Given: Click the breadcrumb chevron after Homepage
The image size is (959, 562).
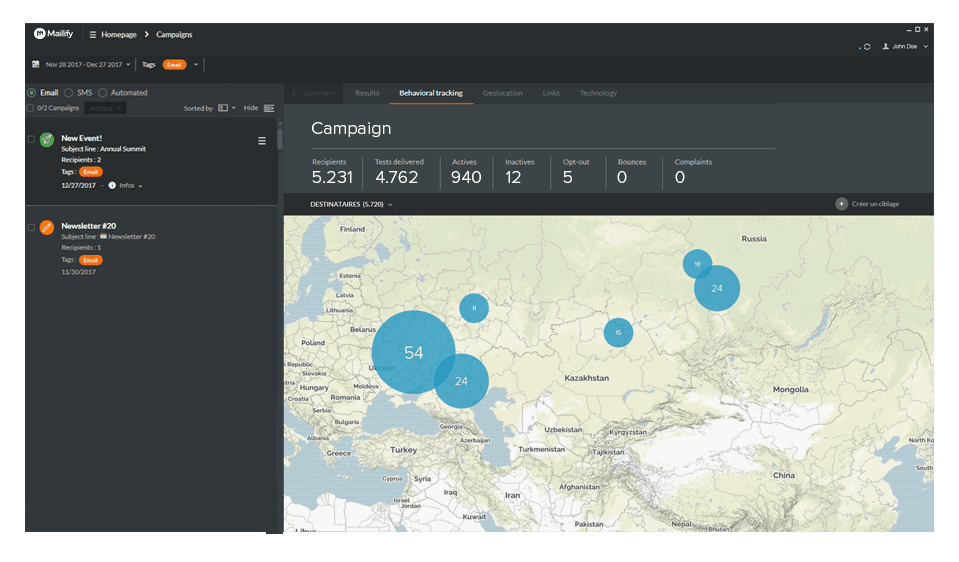Looking at the screenshot, I should coord(147,34).
